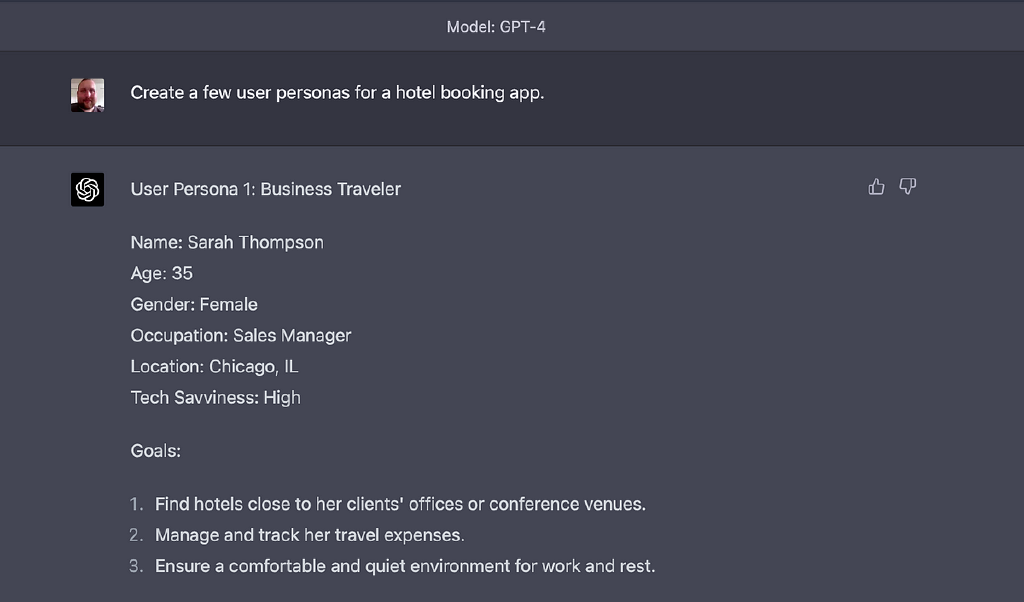The height and width of the screenshot is (602, 1024).
Task: Click the Tech Savviness: High line
Action: (215, 398)
